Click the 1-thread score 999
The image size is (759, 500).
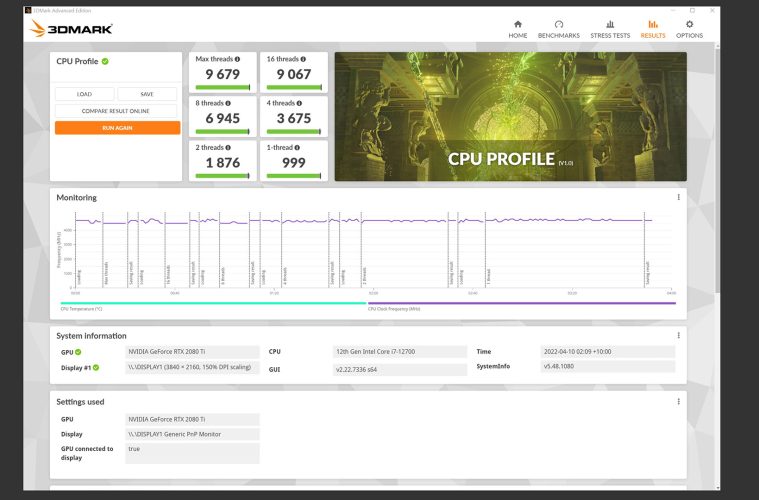294,163
